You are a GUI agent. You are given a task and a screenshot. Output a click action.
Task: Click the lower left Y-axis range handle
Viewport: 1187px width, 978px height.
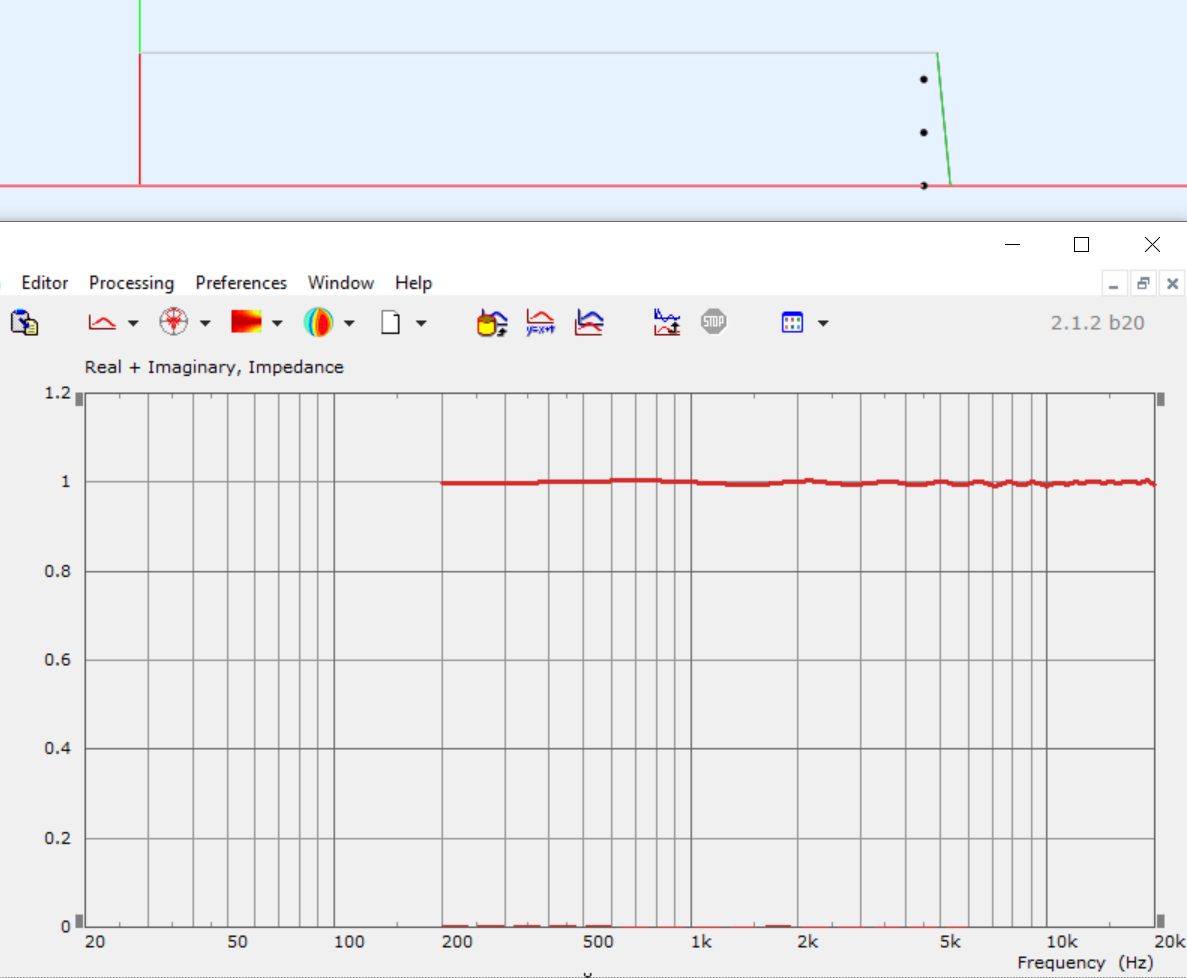point(79,921)
